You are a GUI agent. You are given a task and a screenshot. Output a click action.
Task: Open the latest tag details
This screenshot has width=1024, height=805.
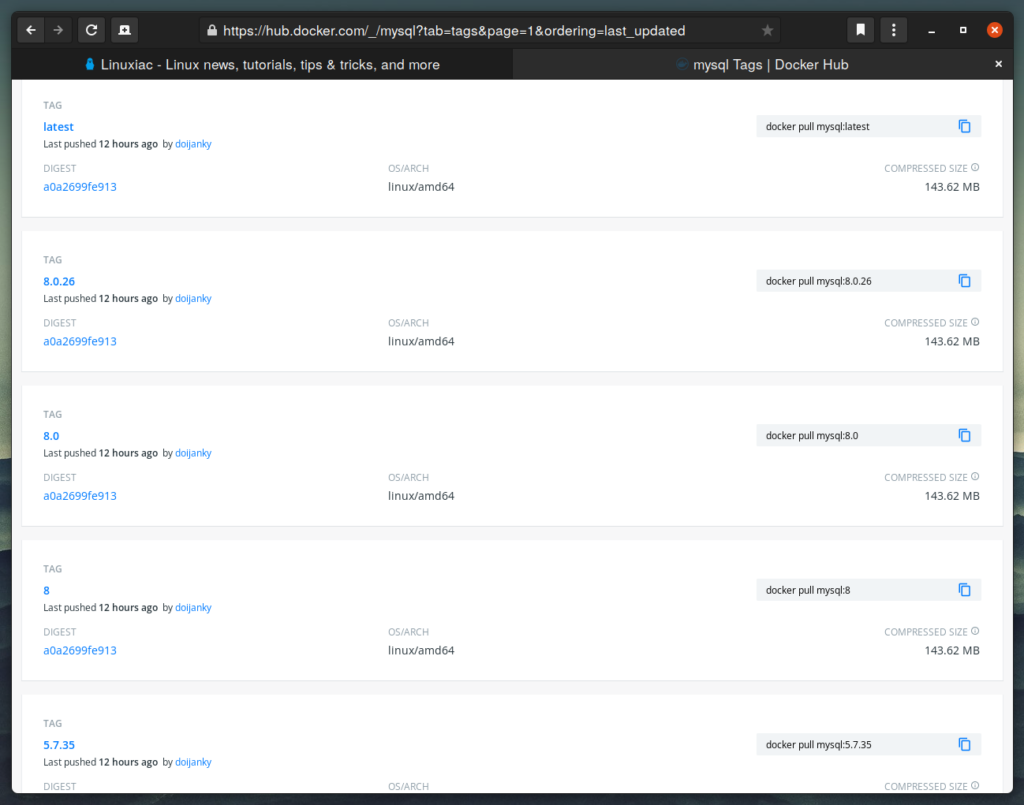(58, 126)
